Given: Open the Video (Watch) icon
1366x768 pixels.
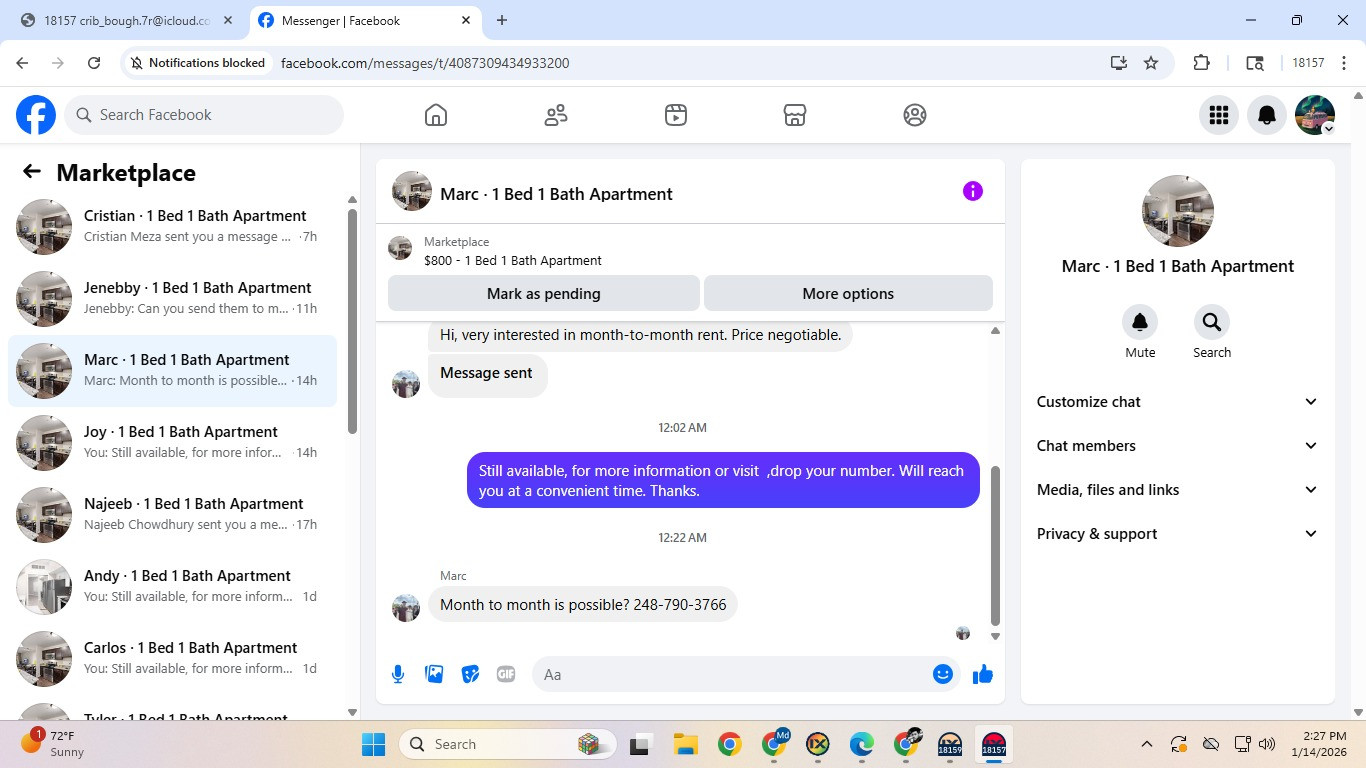Looking at the screenshot, I should coord(676,115).
